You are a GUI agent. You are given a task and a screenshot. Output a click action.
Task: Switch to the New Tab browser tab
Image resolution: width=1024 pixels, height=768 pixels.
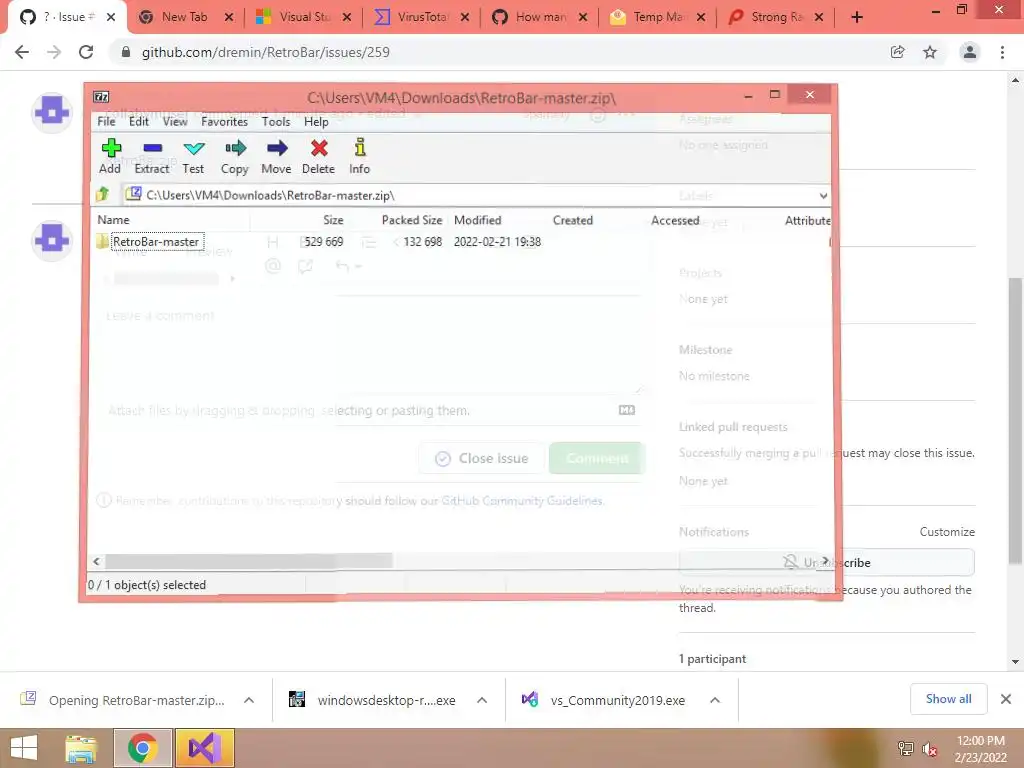pyautogui.click(x=184, y=17)
